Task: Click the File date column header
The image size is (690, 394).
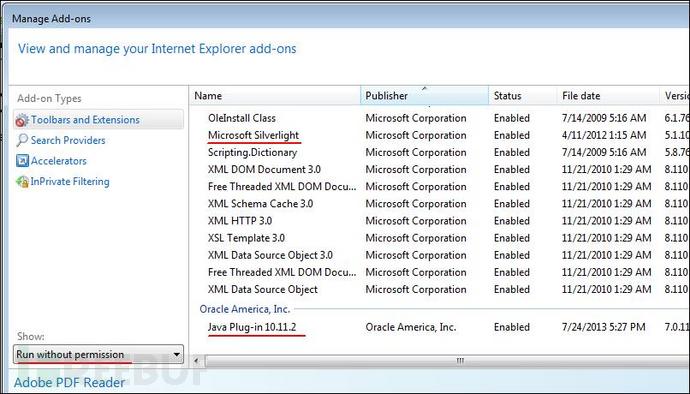Action: pos(608,96)
